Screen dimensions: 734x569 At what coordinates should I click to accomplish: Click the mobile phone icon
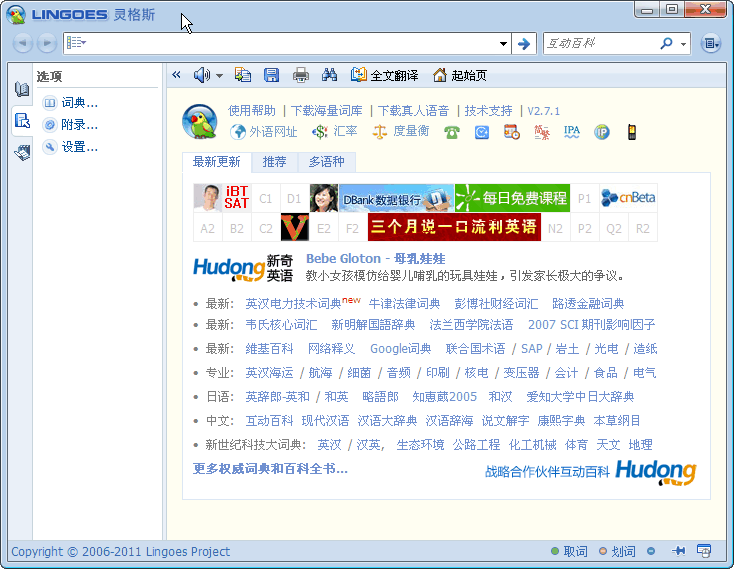(x=632, y=132)
